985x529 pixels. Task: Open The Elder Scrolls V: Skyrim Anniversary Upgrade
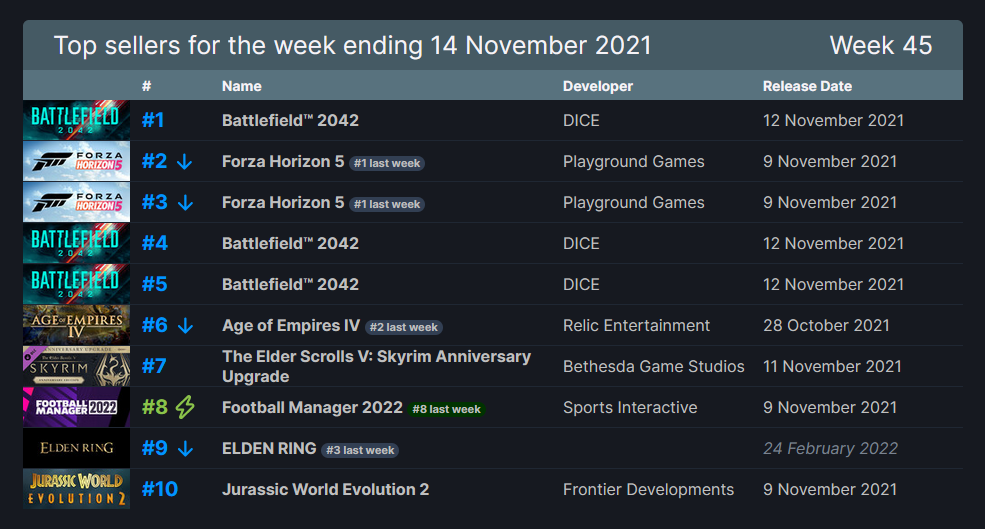[376, 366]
